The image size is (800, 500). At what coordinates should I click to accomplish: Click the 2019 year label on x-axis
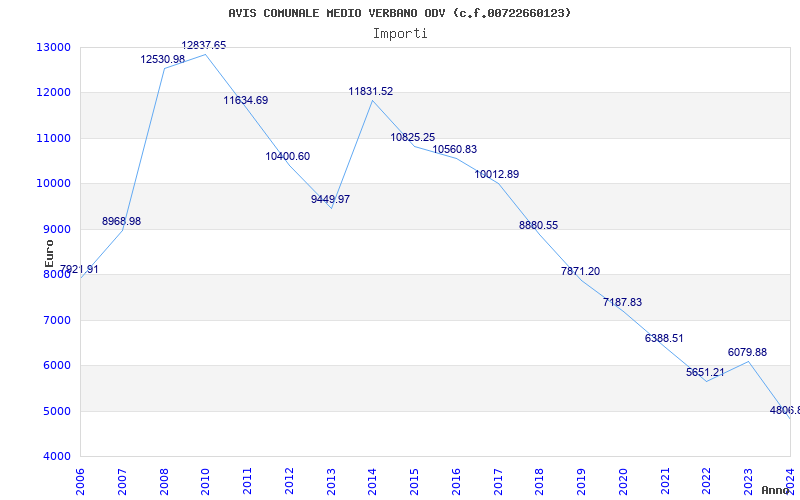click(582, 481)
